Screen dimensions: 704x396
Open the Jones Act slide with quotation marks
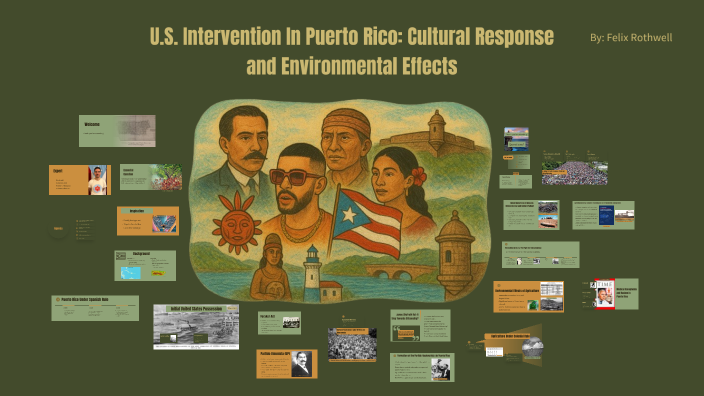tap(420, 326)
